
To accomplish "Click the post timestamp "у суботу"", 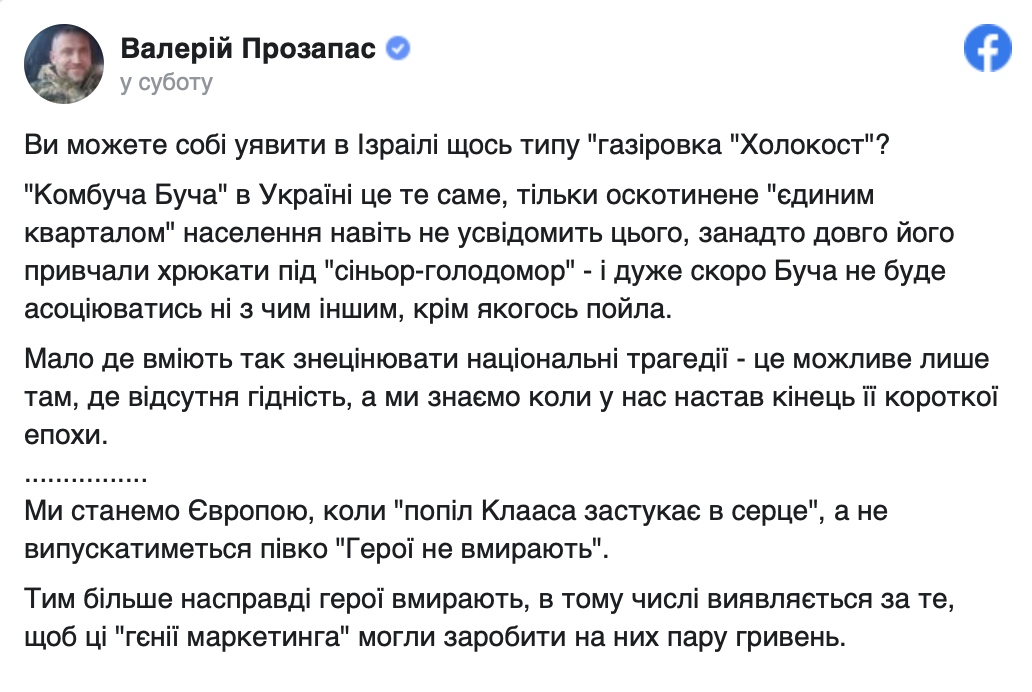I will click(166, 82).
